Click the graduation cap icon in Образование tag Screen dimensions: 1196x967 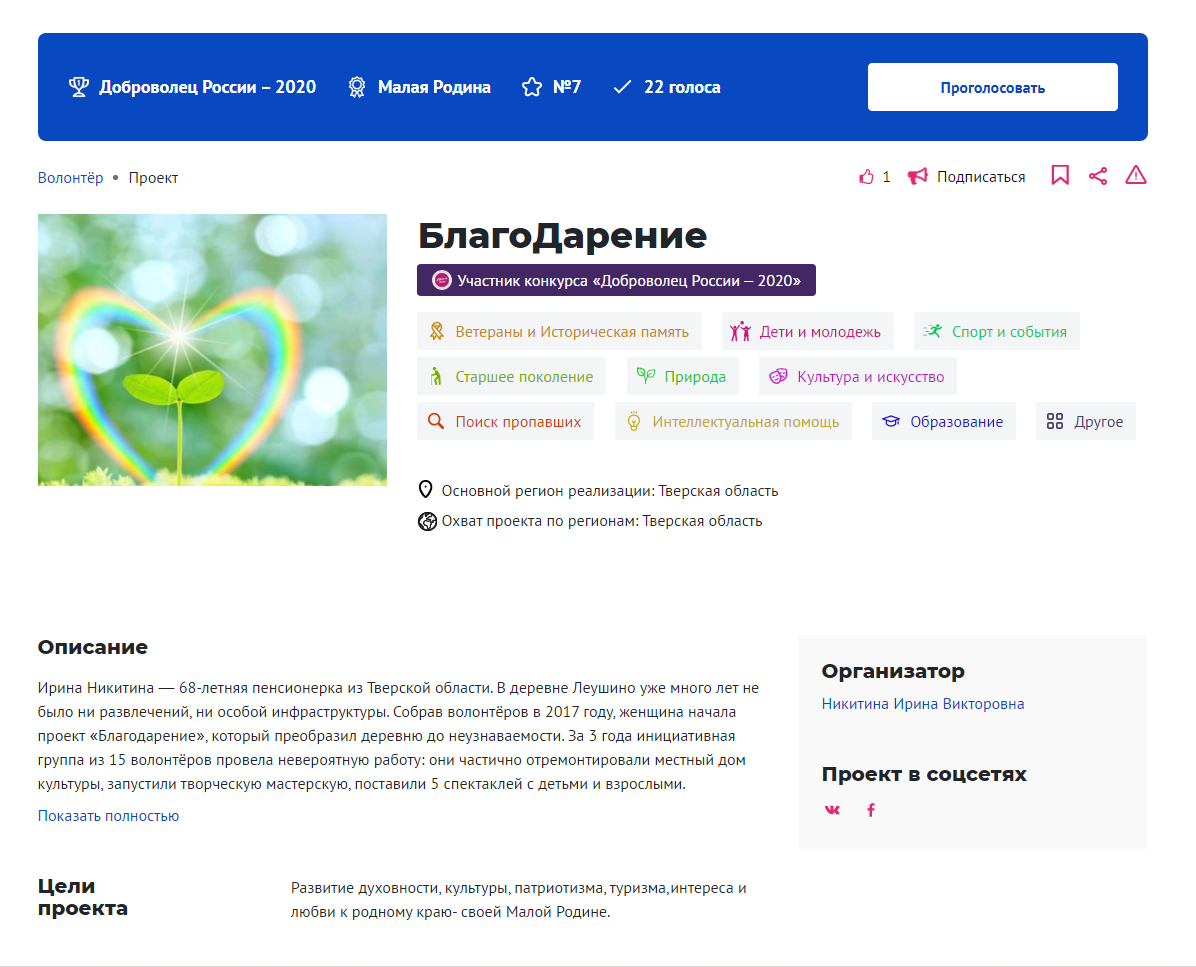click(892, 421)
